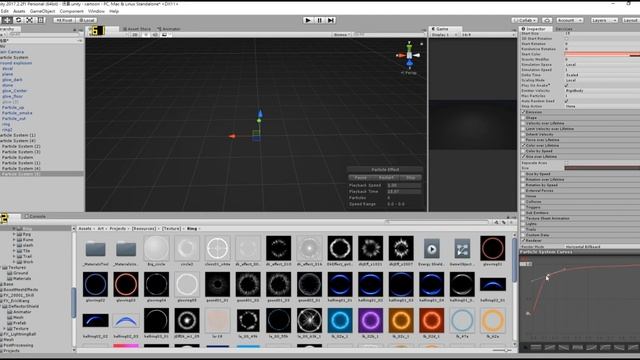Select the glowring01 red ring thumbnail
The height and width of the screenshot is (360, 640).
click(x=493, y=248)
